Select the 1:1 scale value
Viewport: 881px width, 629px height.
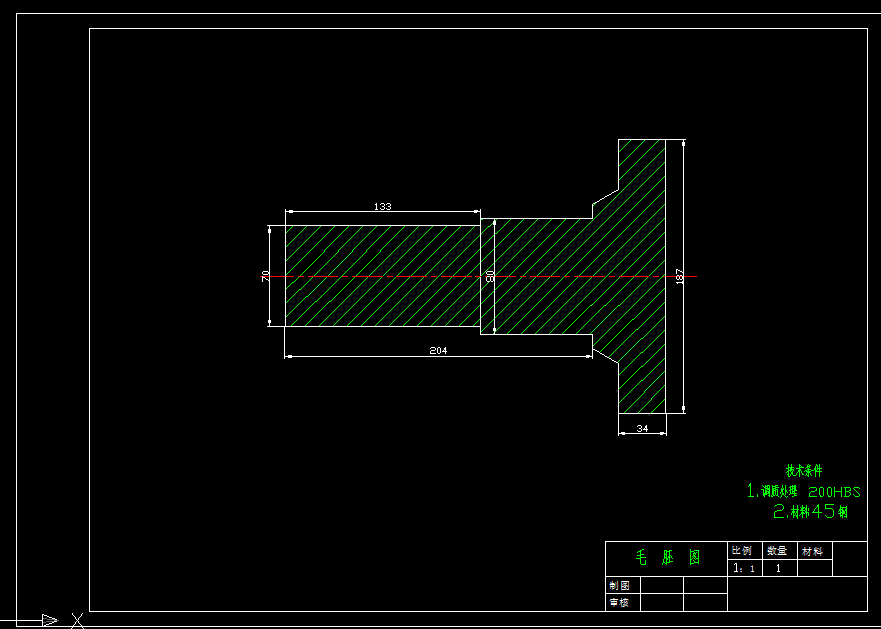[744, 568]
